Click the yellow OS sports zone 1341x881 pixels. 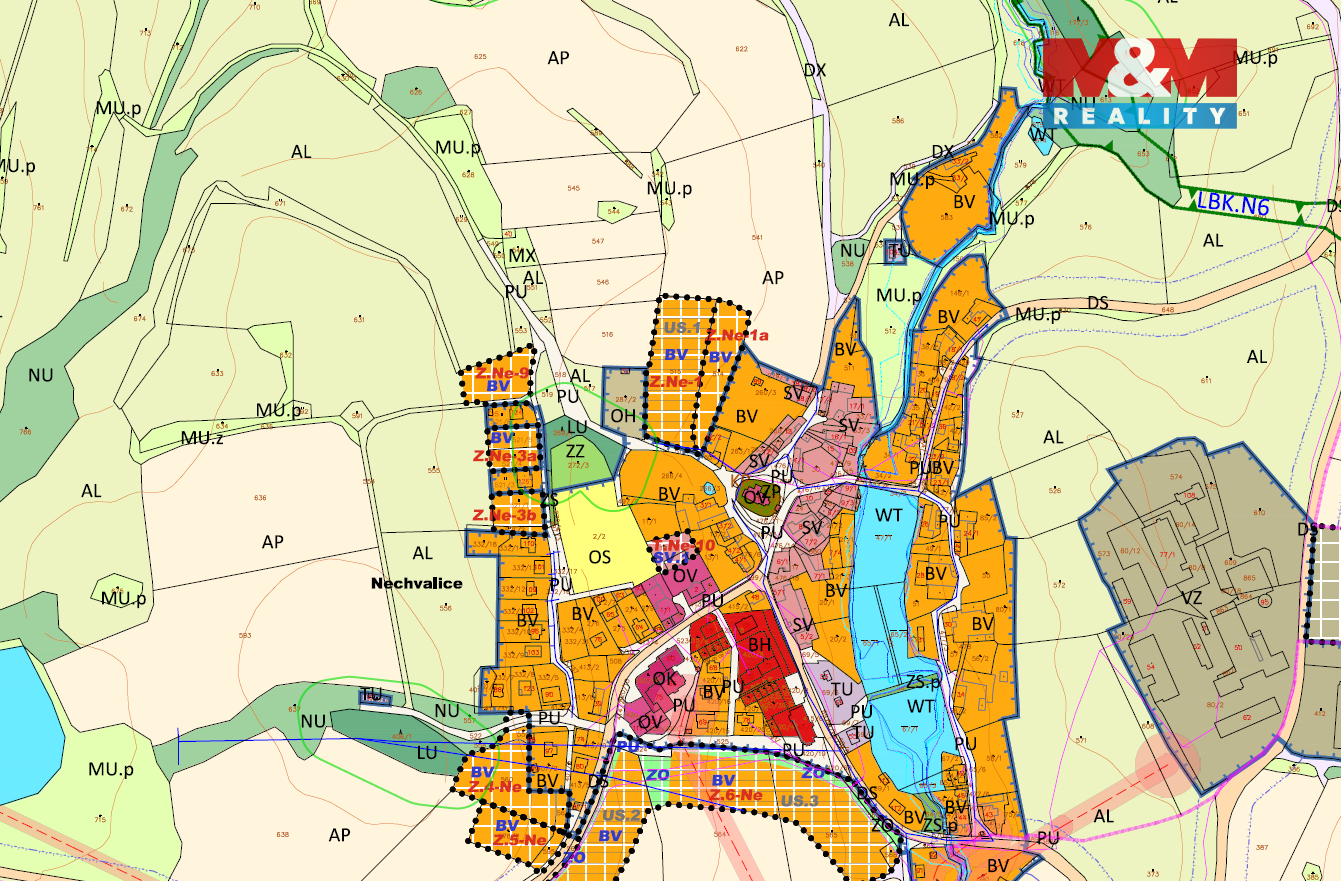coord(600,556)
